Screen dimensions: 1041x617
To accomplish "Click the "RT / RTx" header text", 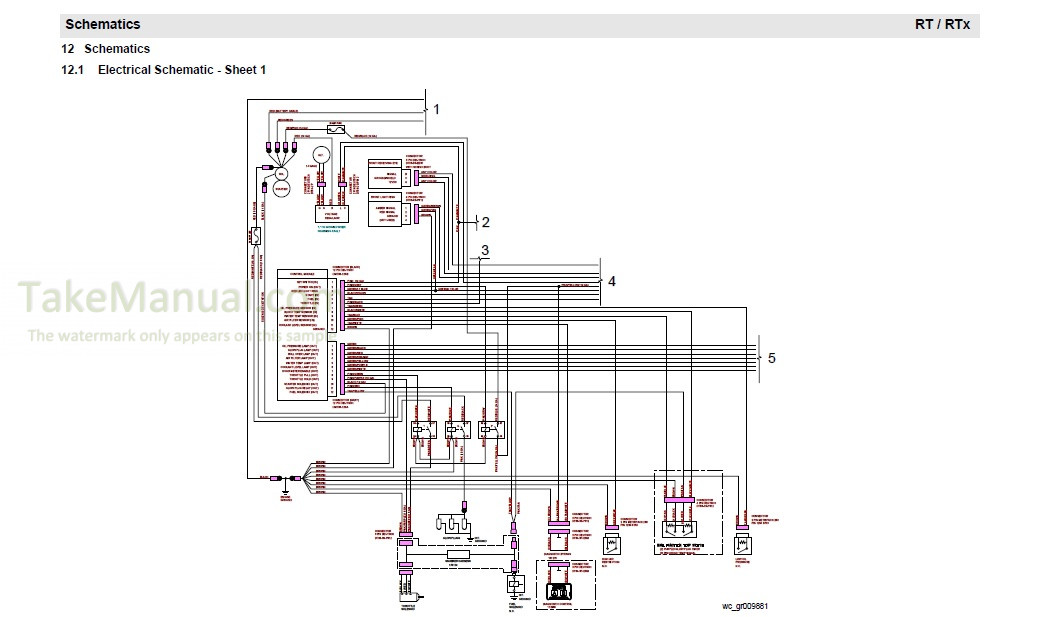I will click(941, 24).
